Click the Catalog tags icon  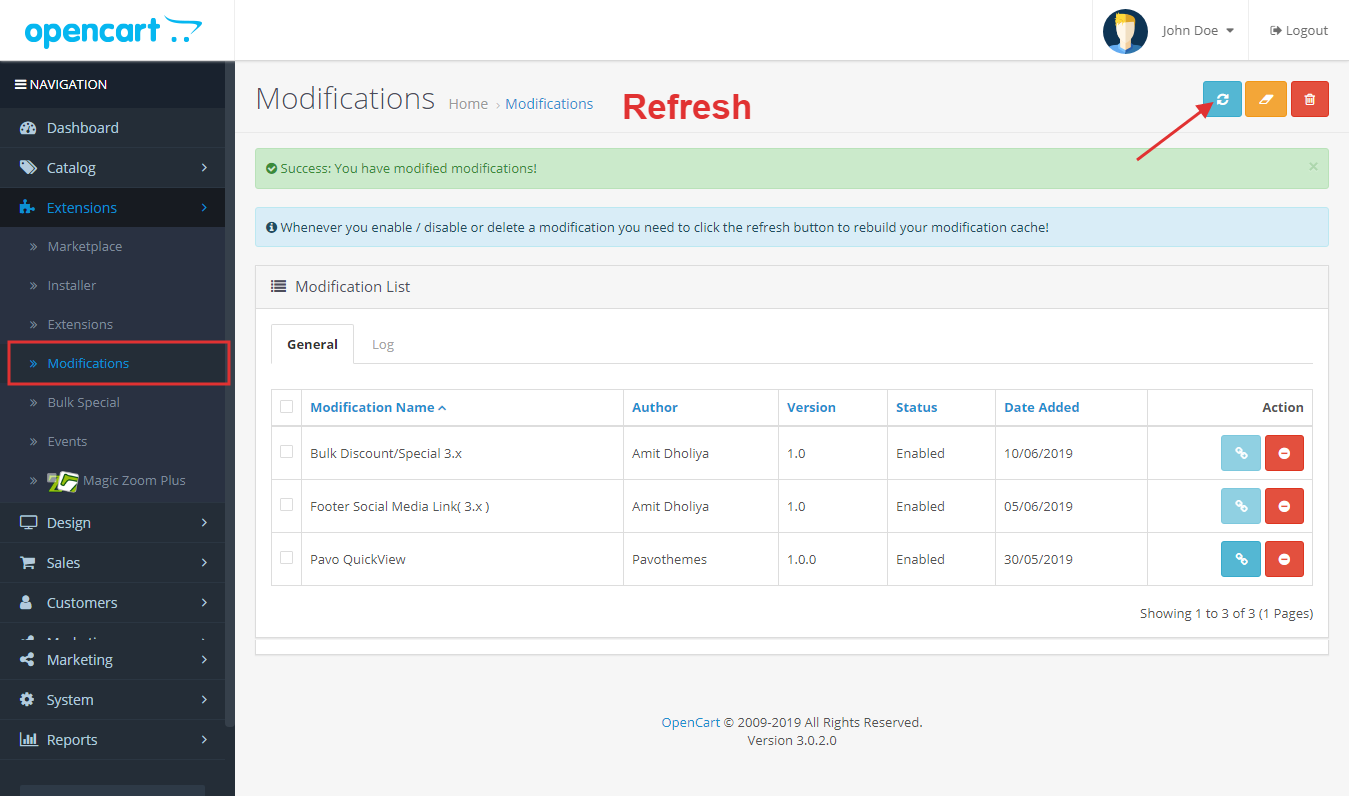point(28,168)
